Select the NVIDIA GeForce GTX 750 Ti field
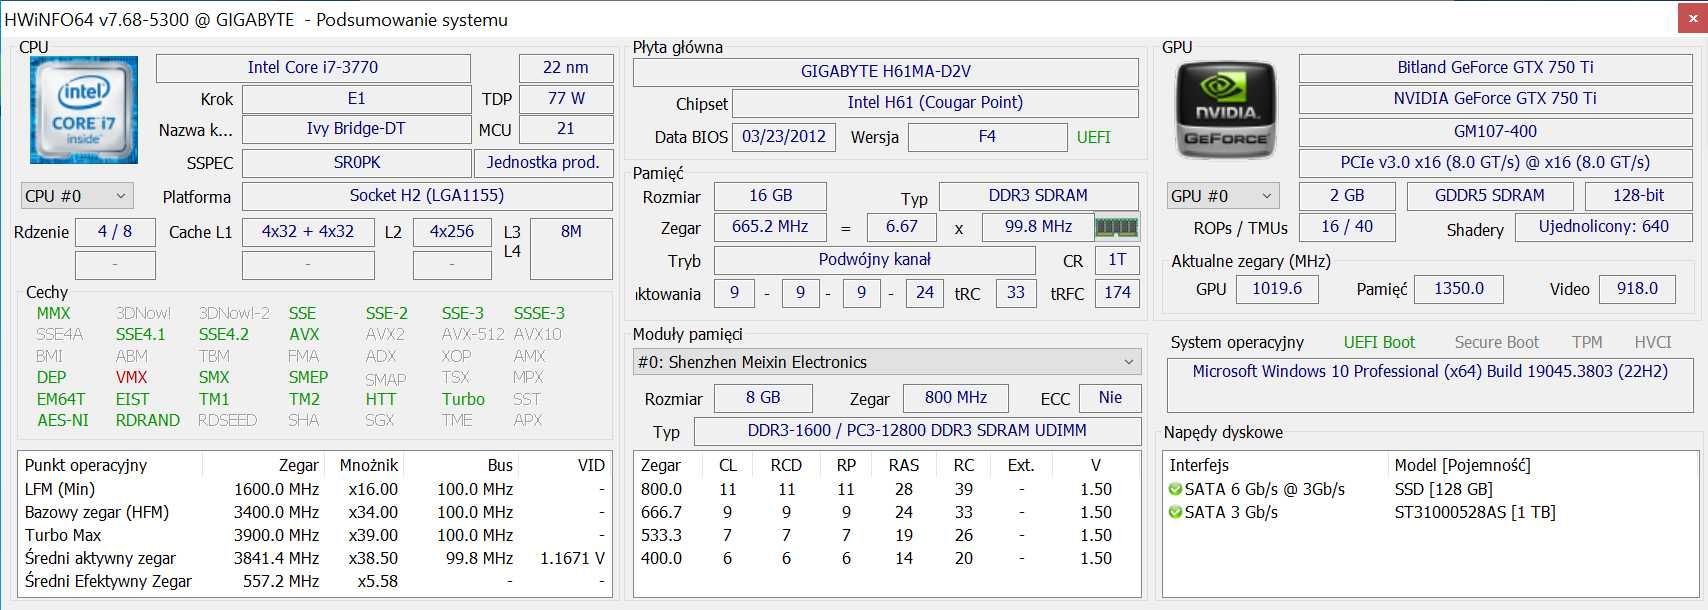 [1495, 99]
